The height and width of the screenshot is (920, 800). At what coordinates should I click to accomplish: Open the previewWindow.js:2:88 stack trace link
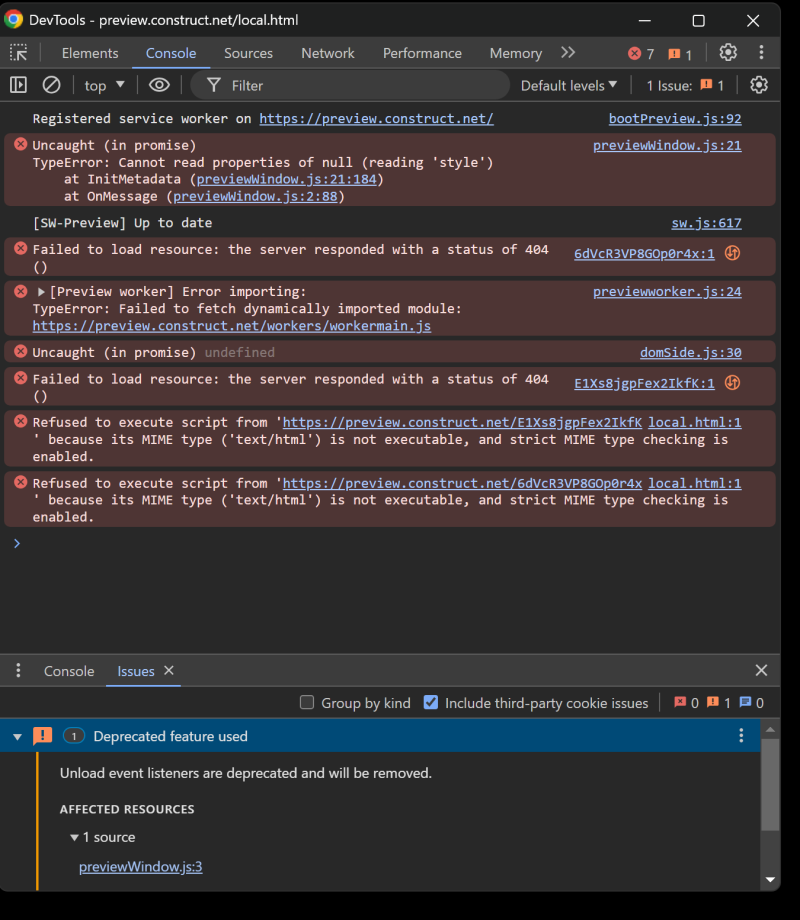pyautogui.click(x=255, y=196)
